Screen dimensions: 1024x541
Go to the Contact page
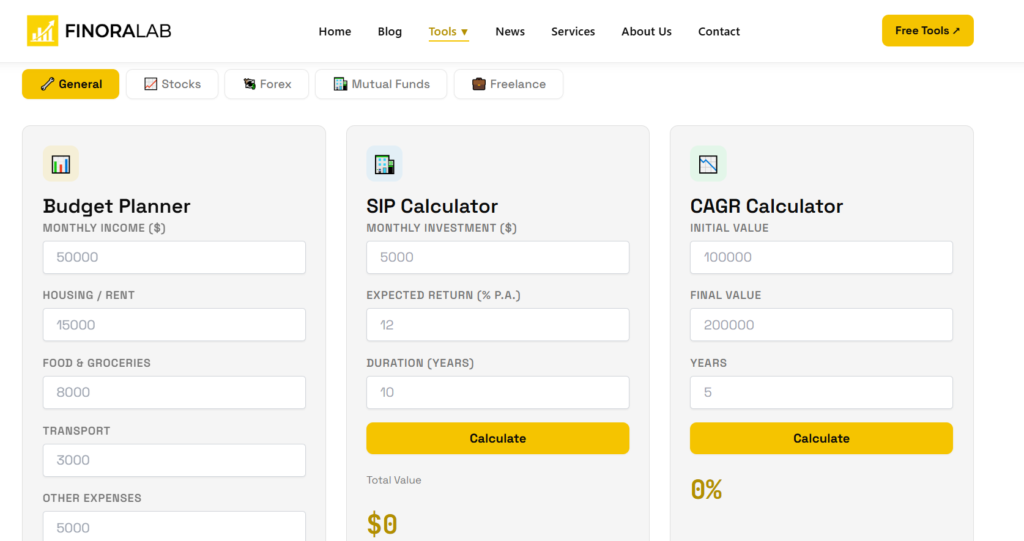point(719,31)
